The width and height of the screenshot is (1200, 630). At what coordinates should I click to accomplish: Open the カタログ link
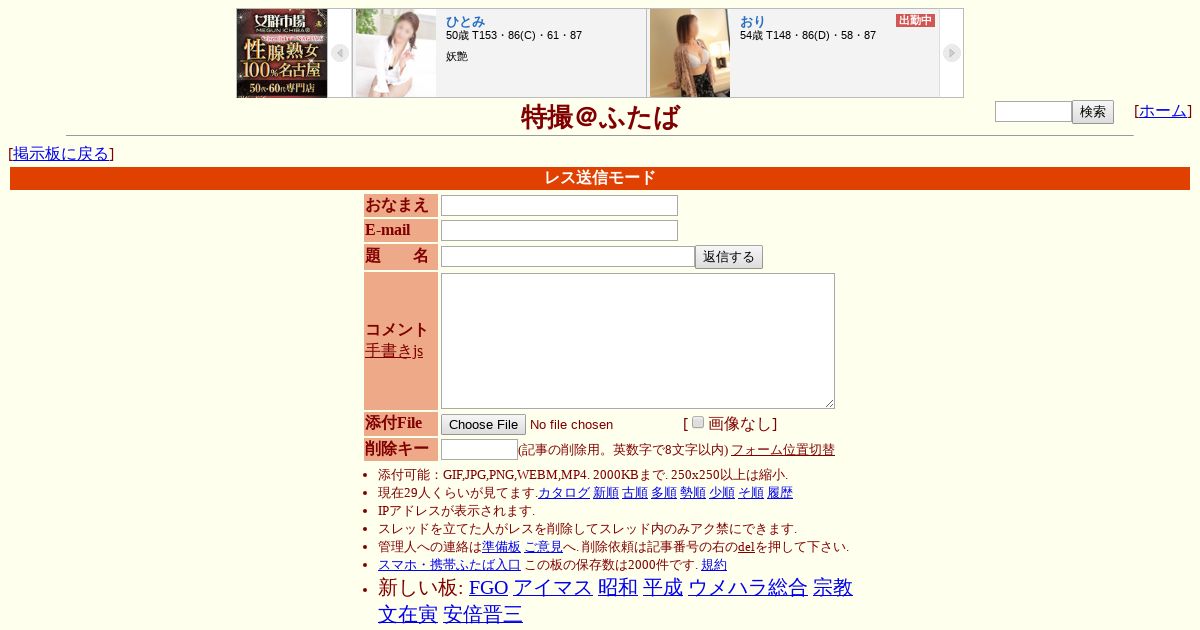pos(564,493)
